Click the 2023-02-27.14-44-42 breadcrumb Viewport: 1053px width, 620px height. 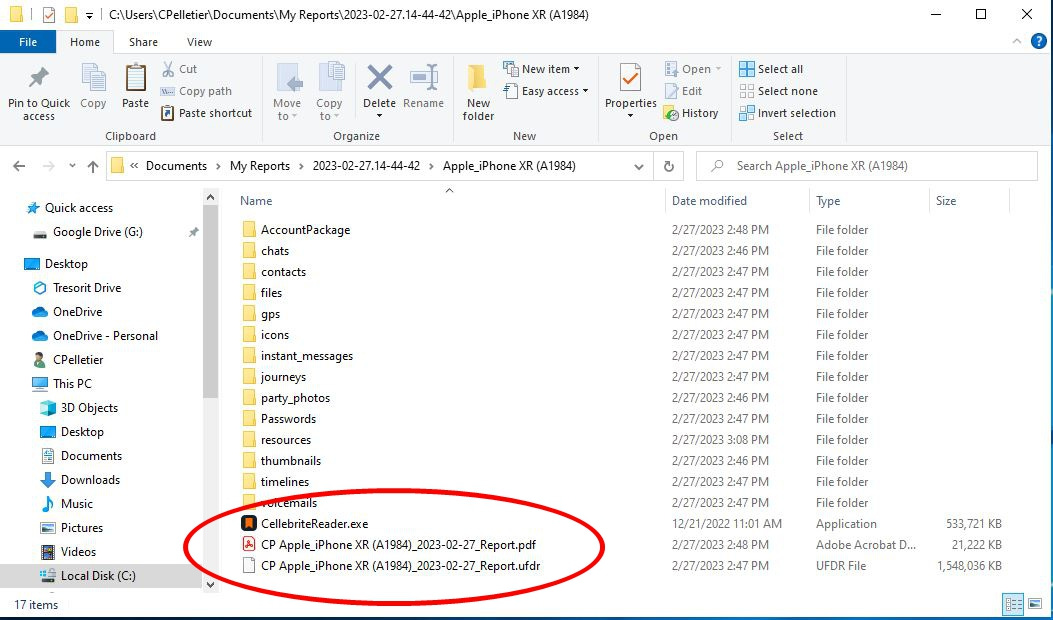pyautogui.click(x=366, y=166)
